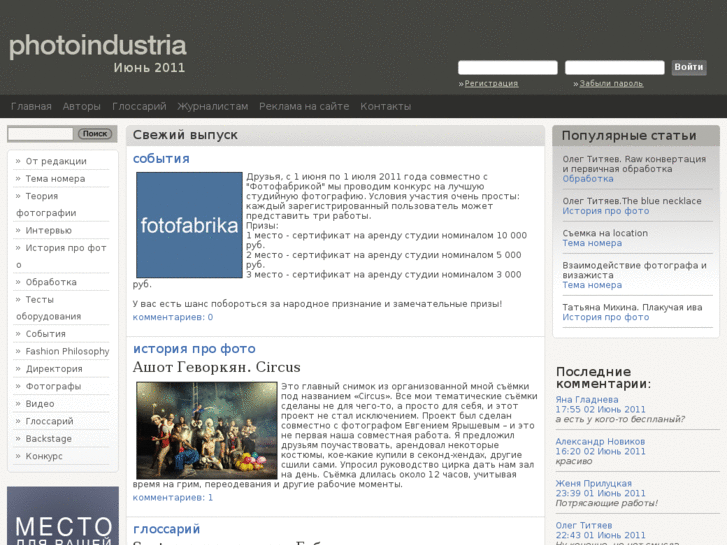Open Фотографы in the sidebar
The height and width of the screenshot is (545, 727).
coord(53,386)
